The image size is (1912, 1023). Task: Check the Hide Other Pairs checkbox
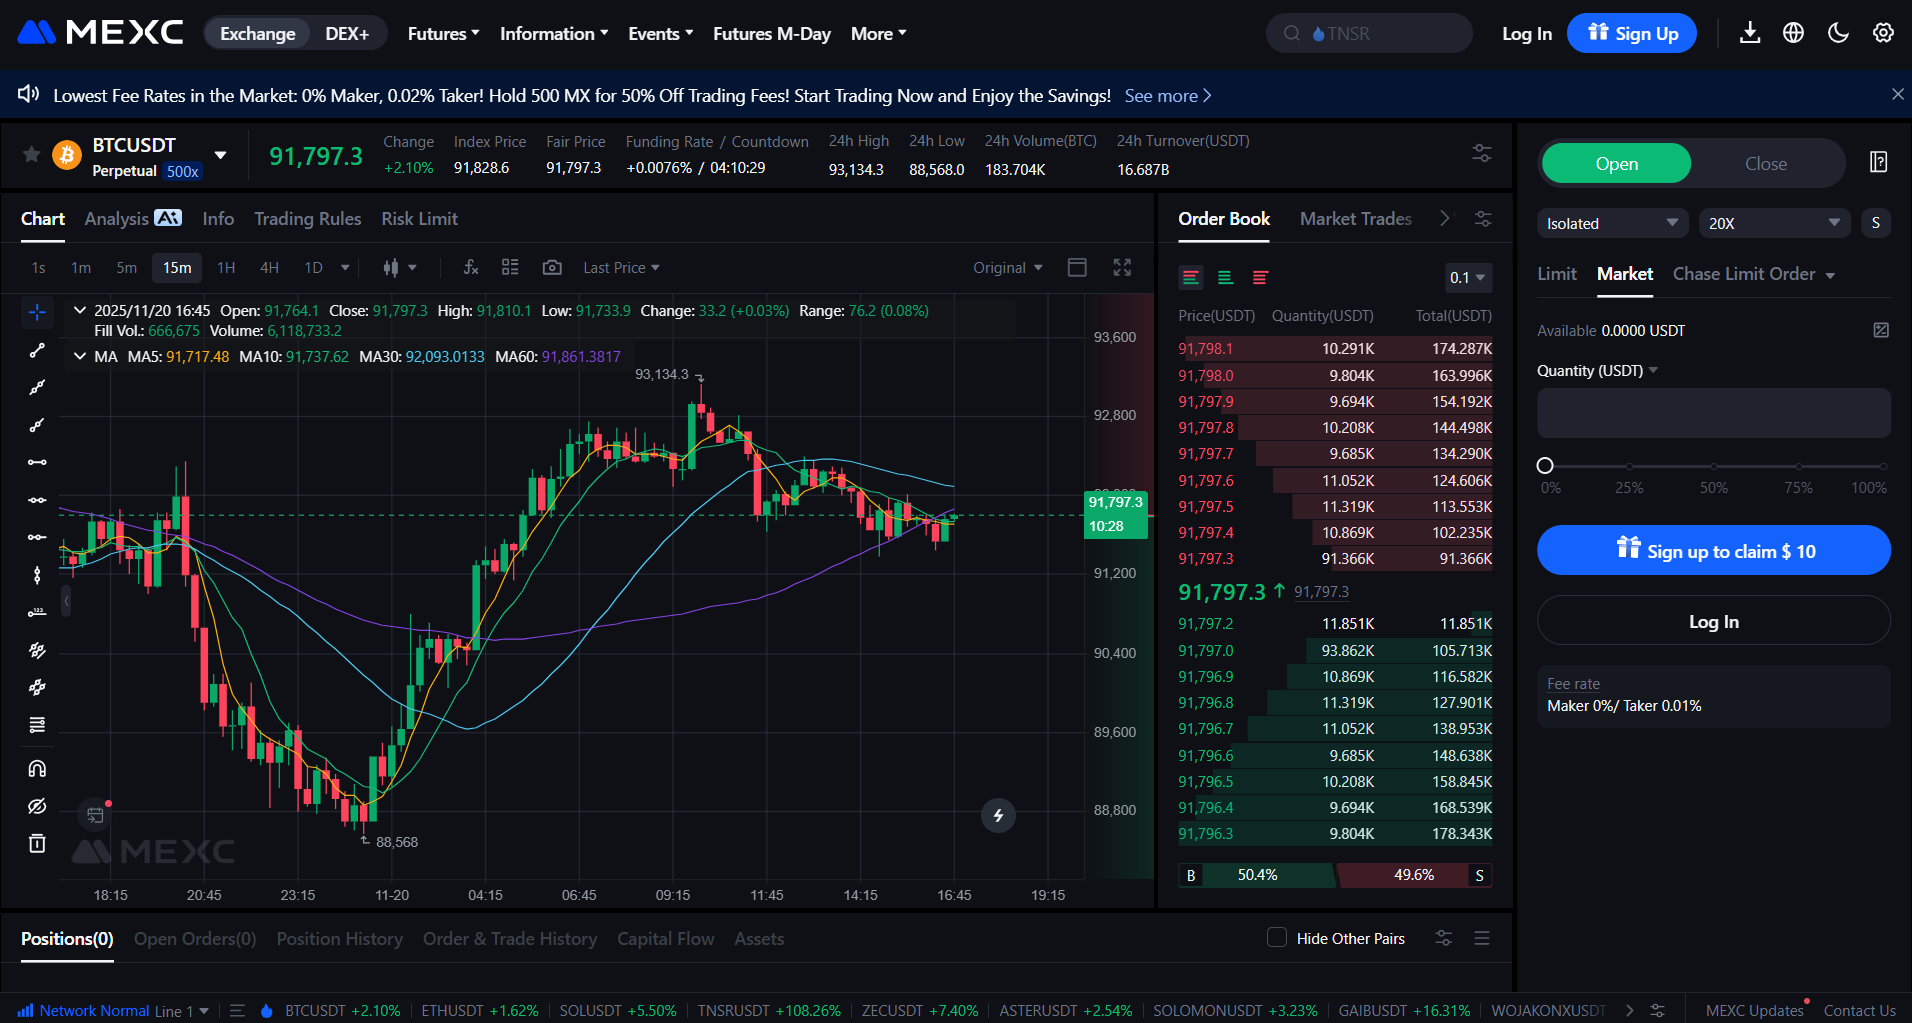1276,937
